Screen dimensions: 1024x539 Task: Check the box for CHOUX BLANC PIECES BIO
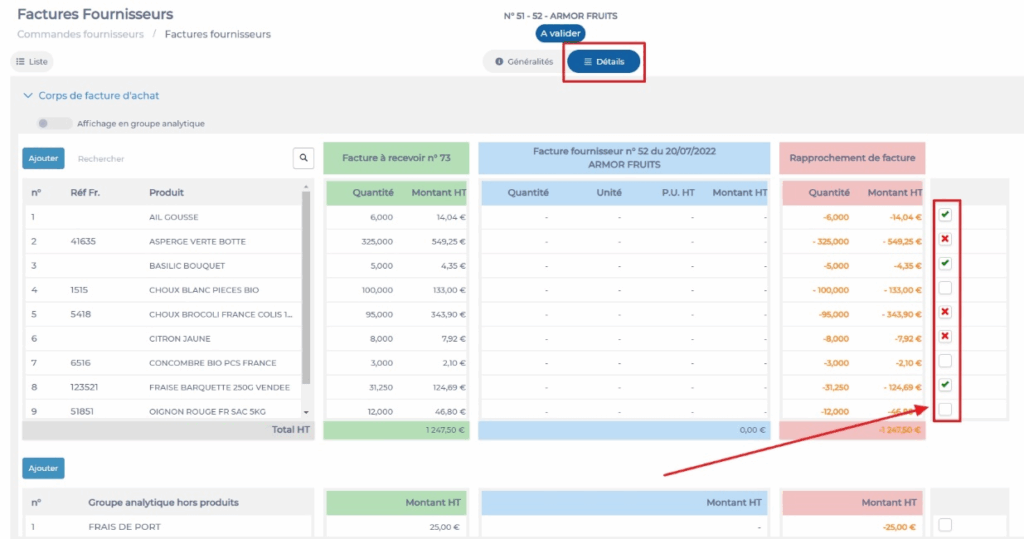[945, 288]
